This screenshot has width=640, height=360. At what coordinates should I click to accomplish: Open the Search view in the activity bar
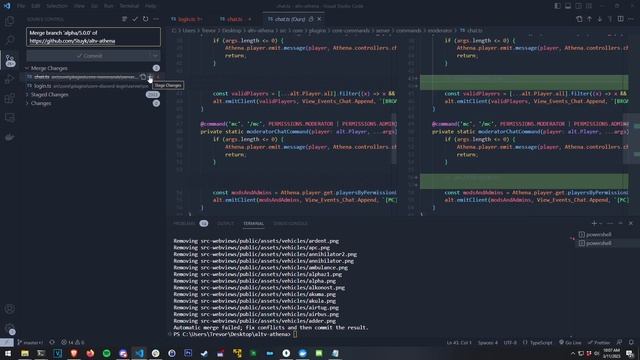click(x=10, y=40)
